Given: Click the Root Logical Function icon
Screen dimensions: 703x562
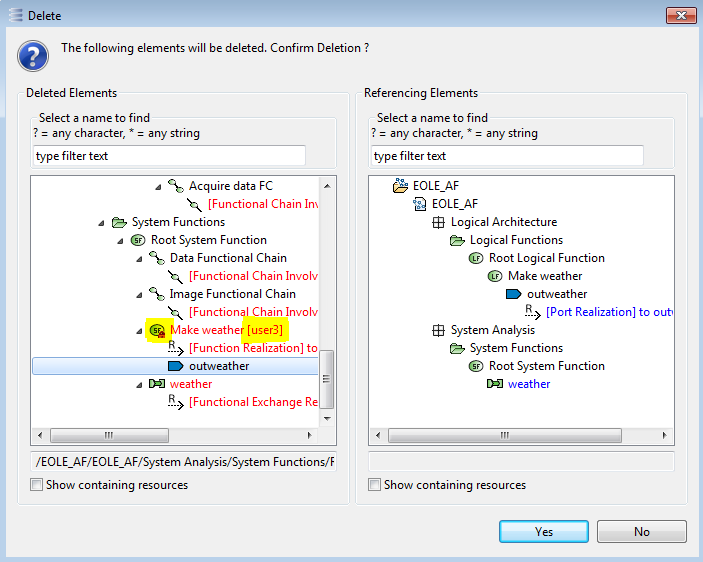Looking at the screenshot, I should (x=476, y=258).
